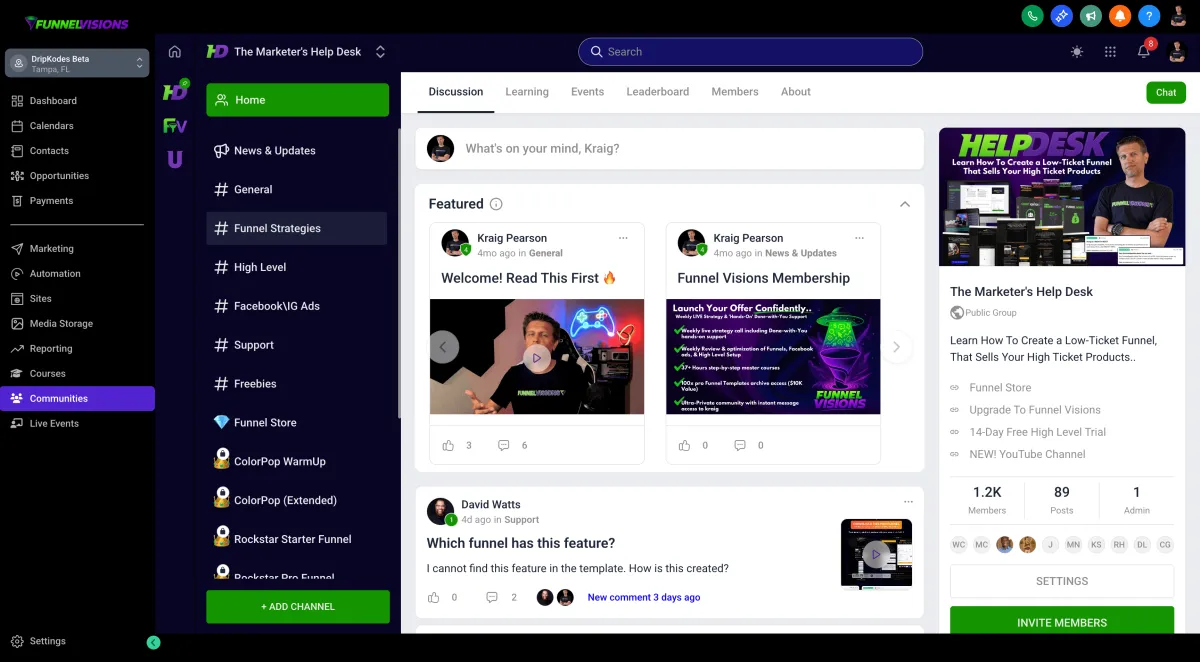1200x662 pixels.
Task: Like the Which funnel has this feature post
Action: coord(434,597)
